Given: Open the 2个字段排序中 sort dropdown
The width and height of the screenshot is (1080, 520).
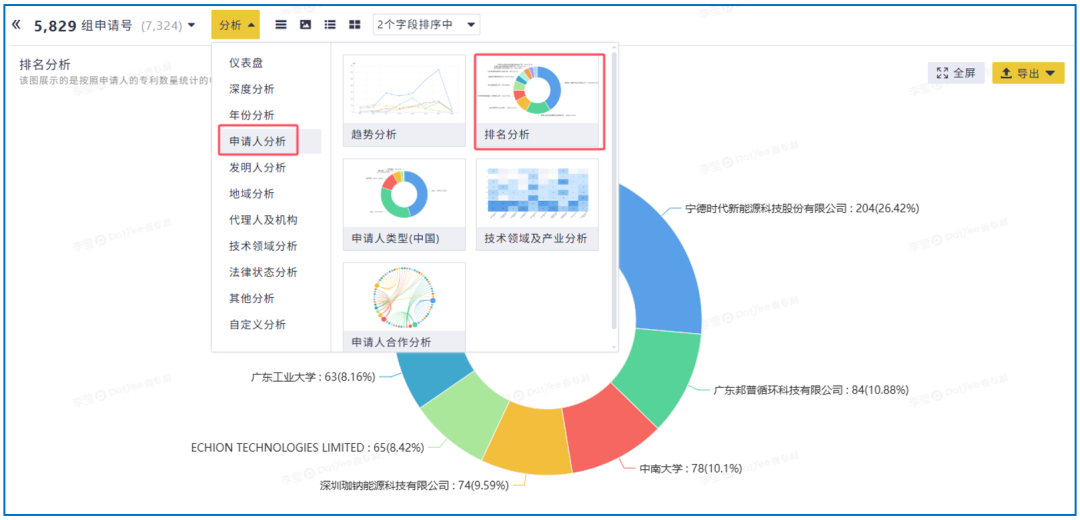Looking at the screenshot, I should (426, 25).
